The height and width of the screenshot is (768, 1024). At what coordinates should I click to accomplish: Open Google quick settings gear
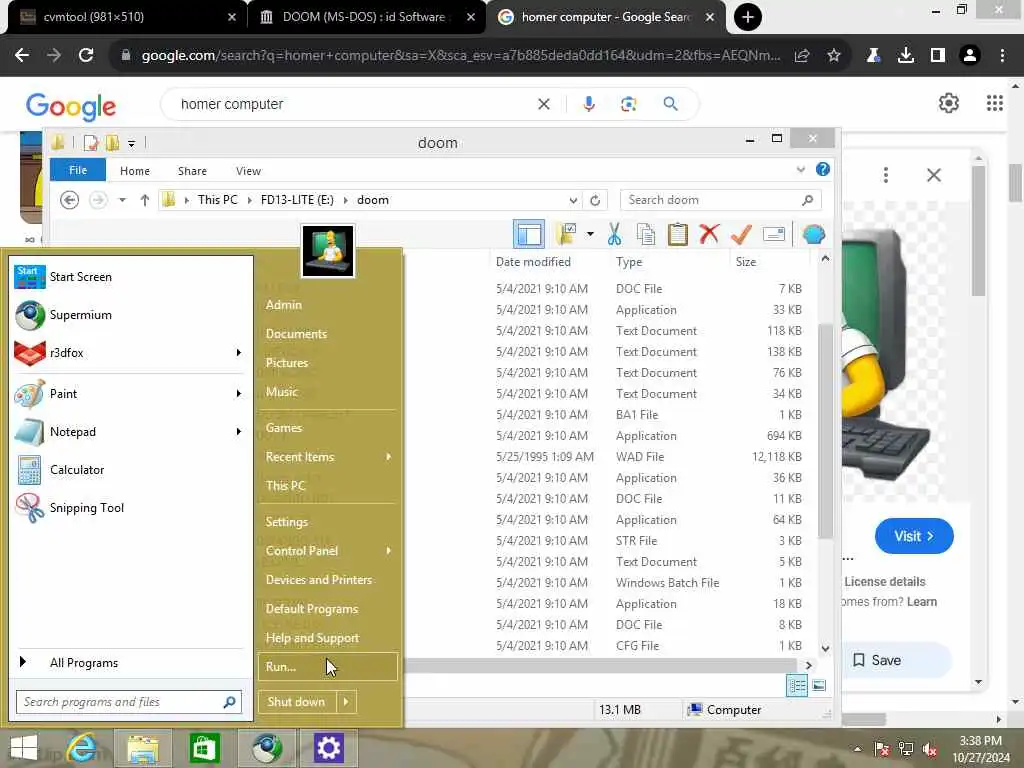coord(949,103)
